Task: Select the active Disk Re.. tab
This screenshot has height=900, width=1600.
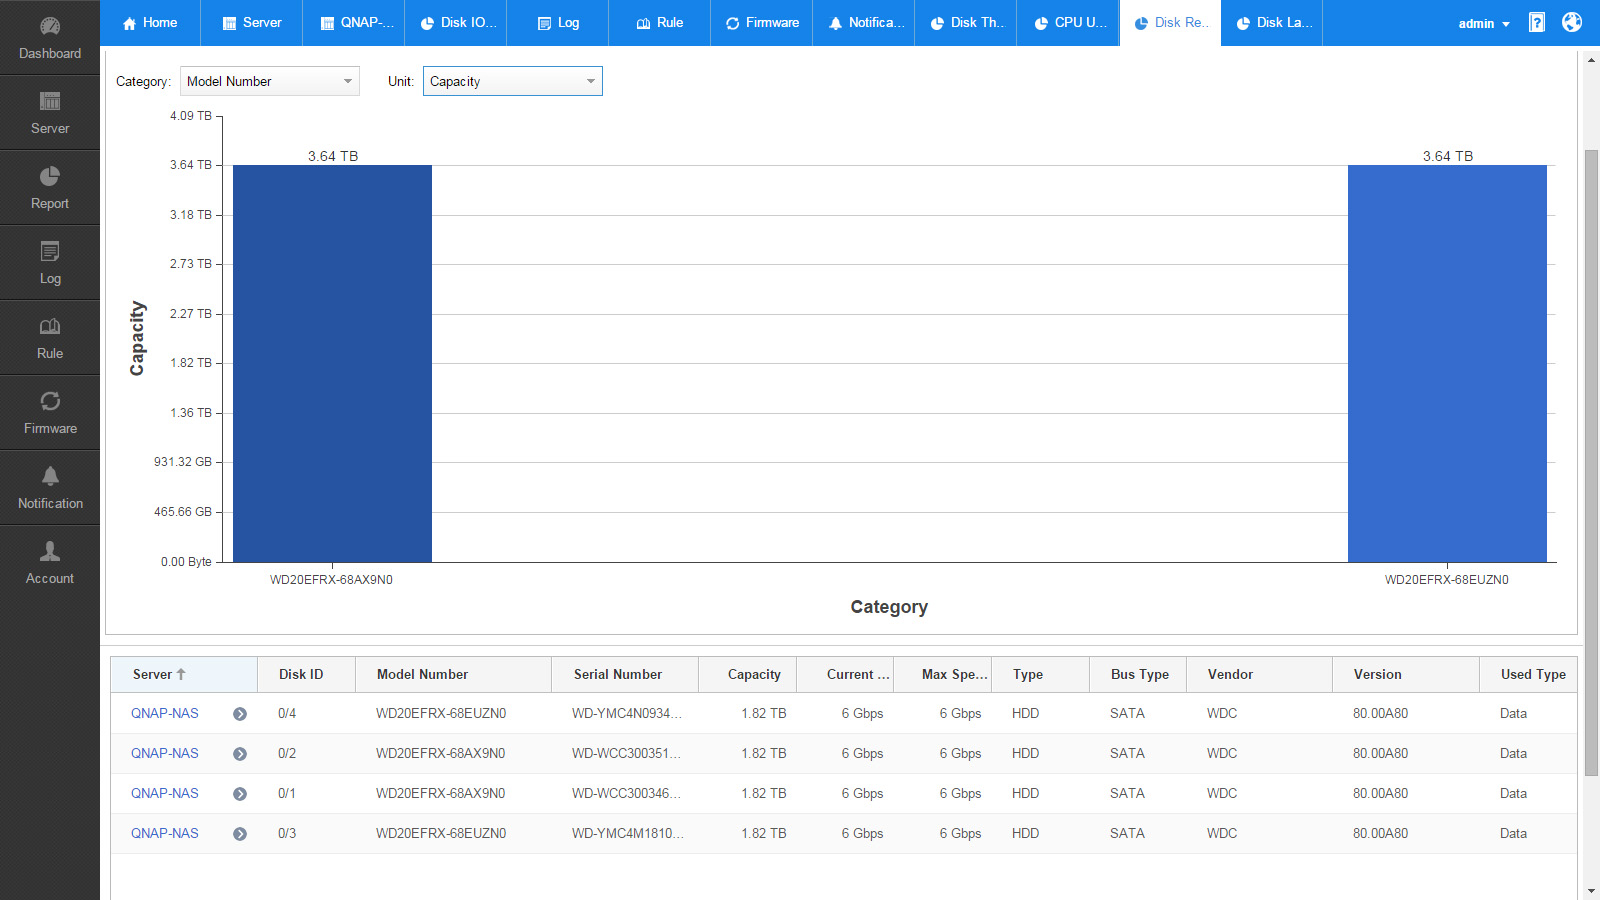Action: click(x=1170, y=23)
